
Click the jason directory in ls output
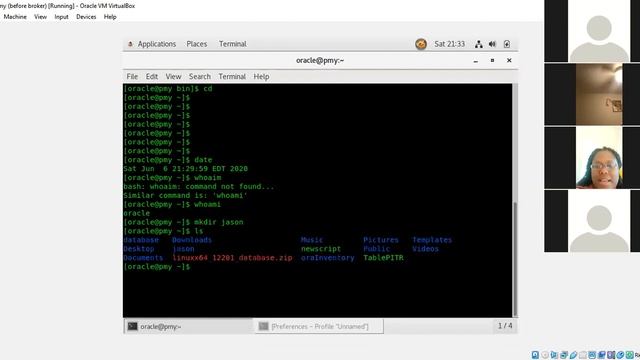[x=183, y=249]
